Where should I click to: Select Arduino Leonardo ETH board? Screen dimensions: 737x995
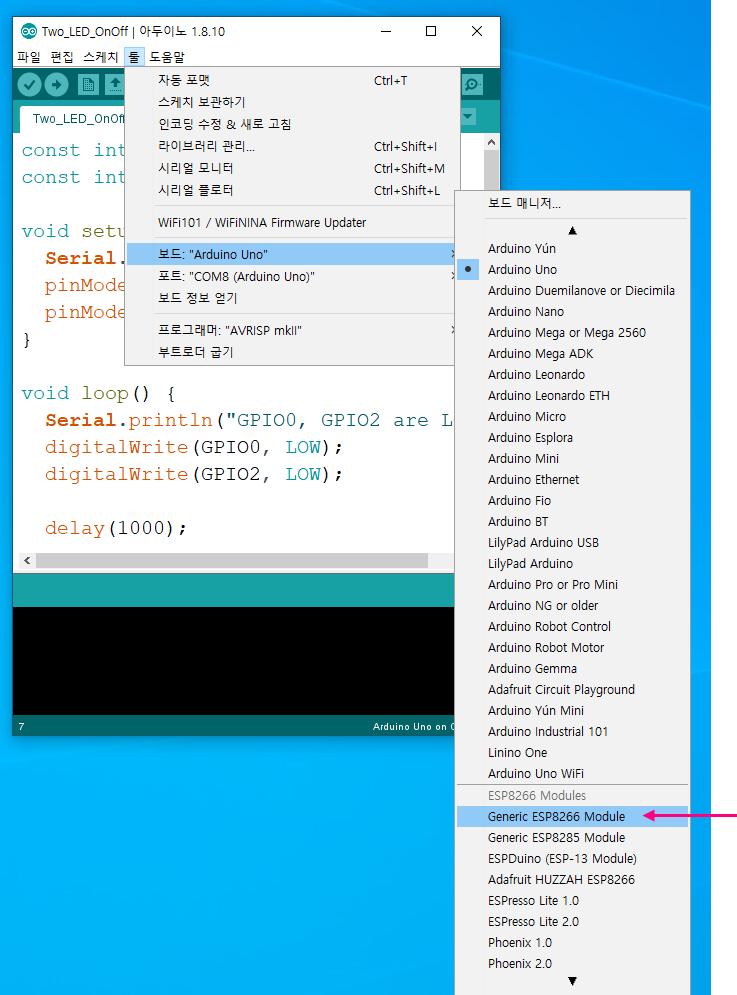(572, 395)
